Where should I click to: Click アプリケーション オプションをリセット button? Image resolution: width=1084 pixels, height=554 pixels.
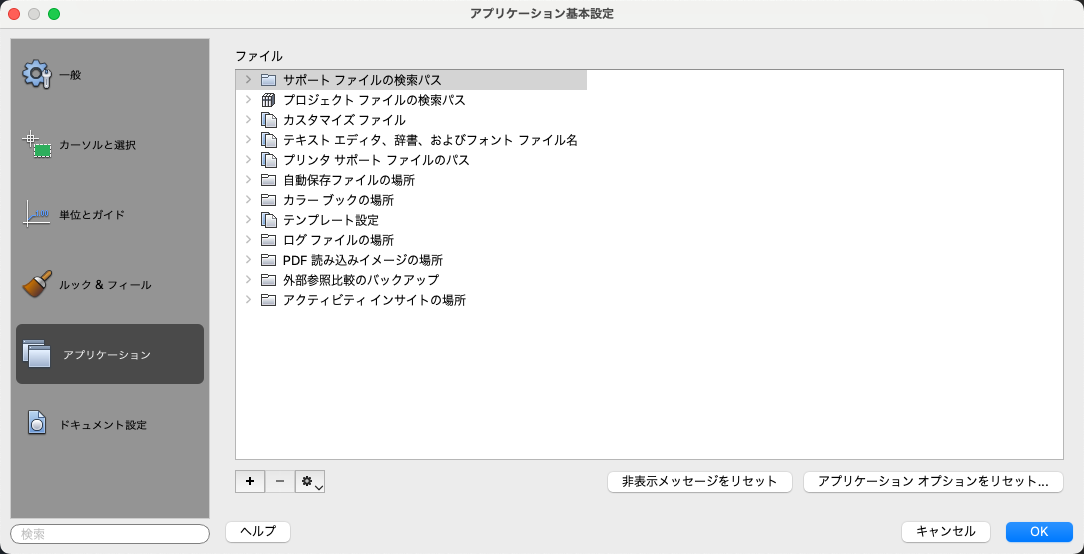pyautogui.click(x=933, y=481)
